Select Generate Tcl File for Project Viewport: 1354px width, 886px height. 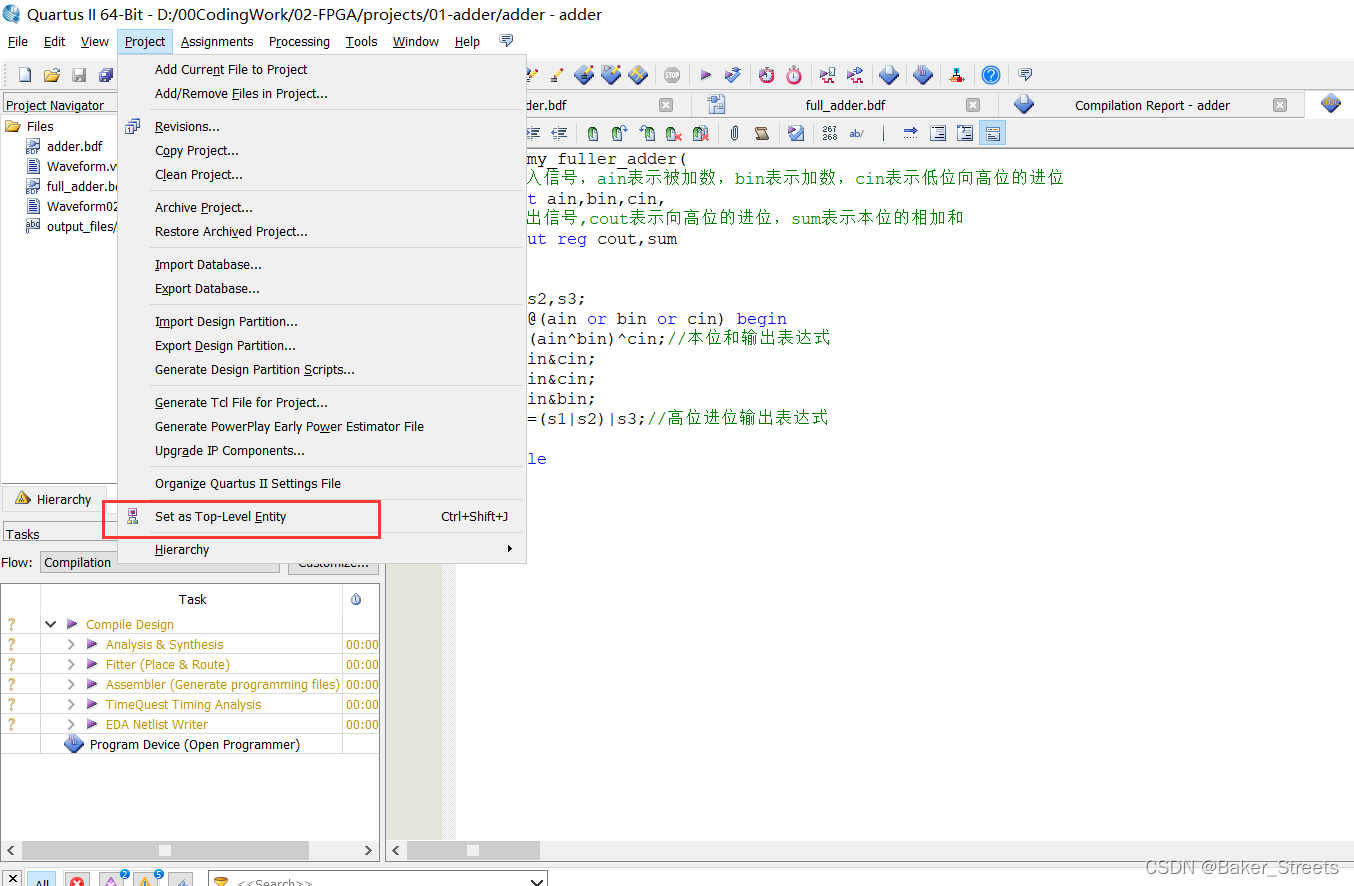[322, 402]
